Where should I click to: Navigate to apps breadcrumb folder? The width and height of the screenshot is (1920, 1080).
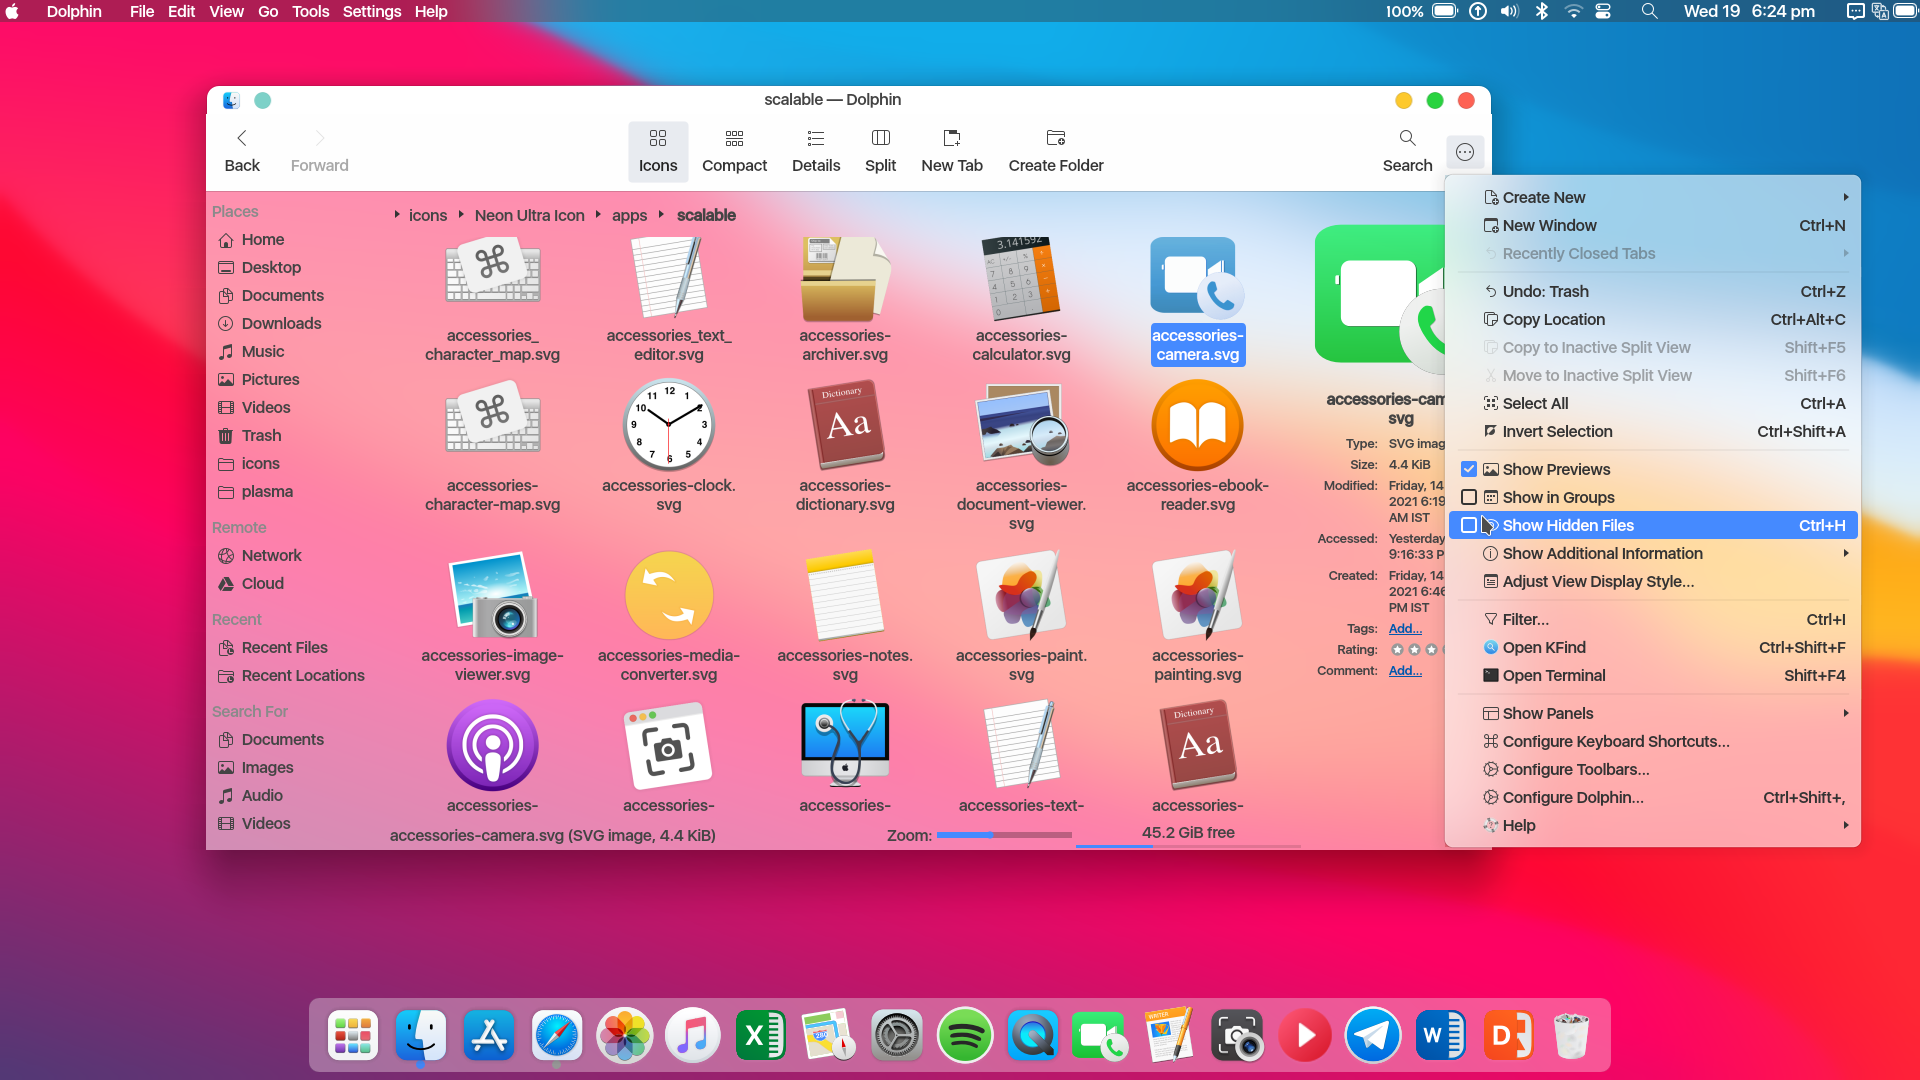pos(629,215)
